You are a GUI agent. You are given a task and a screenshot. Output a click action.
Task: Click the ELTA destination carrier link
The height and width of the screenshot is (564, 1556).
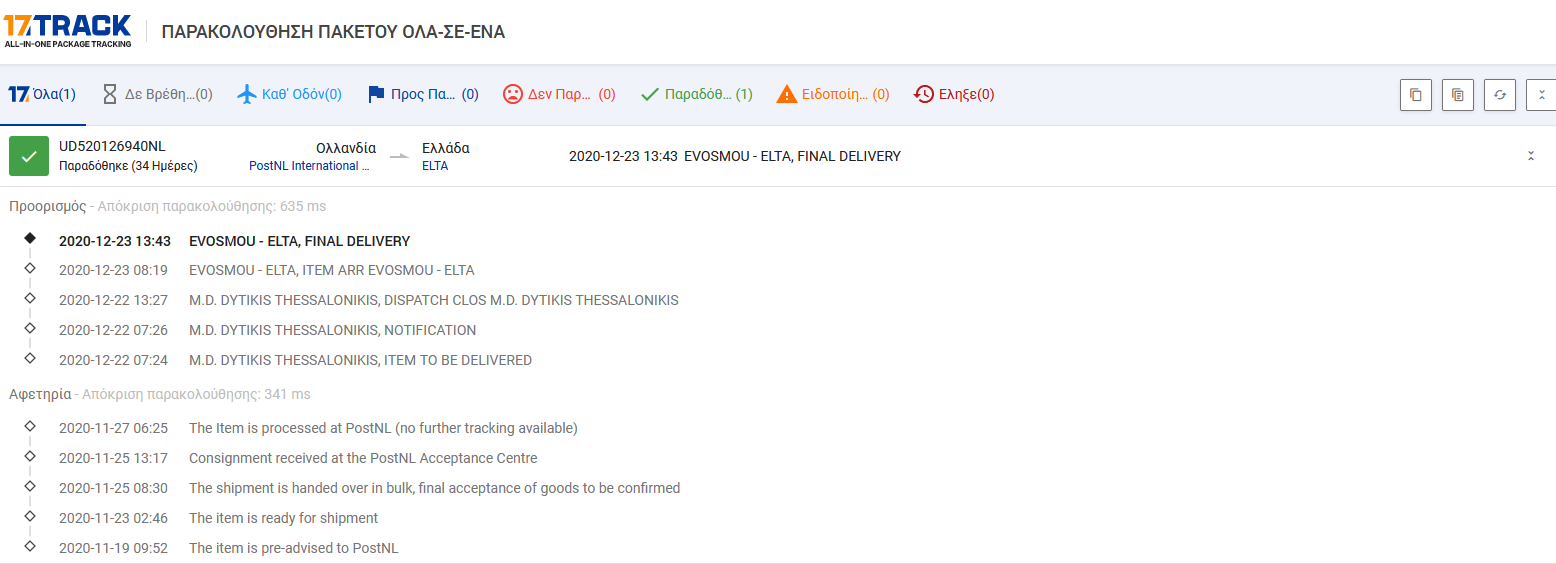pyautogui.click(x=435, y=166)
